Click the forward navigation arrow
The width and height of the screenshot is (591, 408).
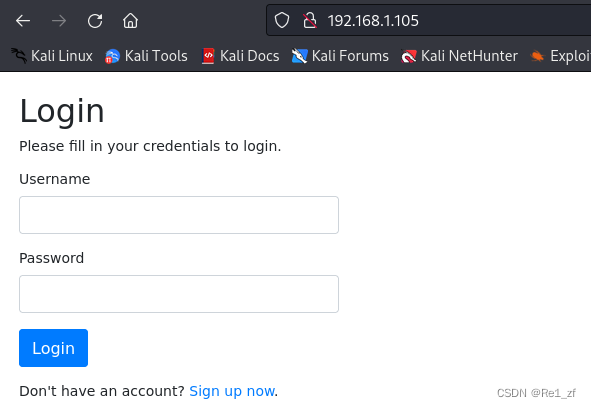(59, 21)
